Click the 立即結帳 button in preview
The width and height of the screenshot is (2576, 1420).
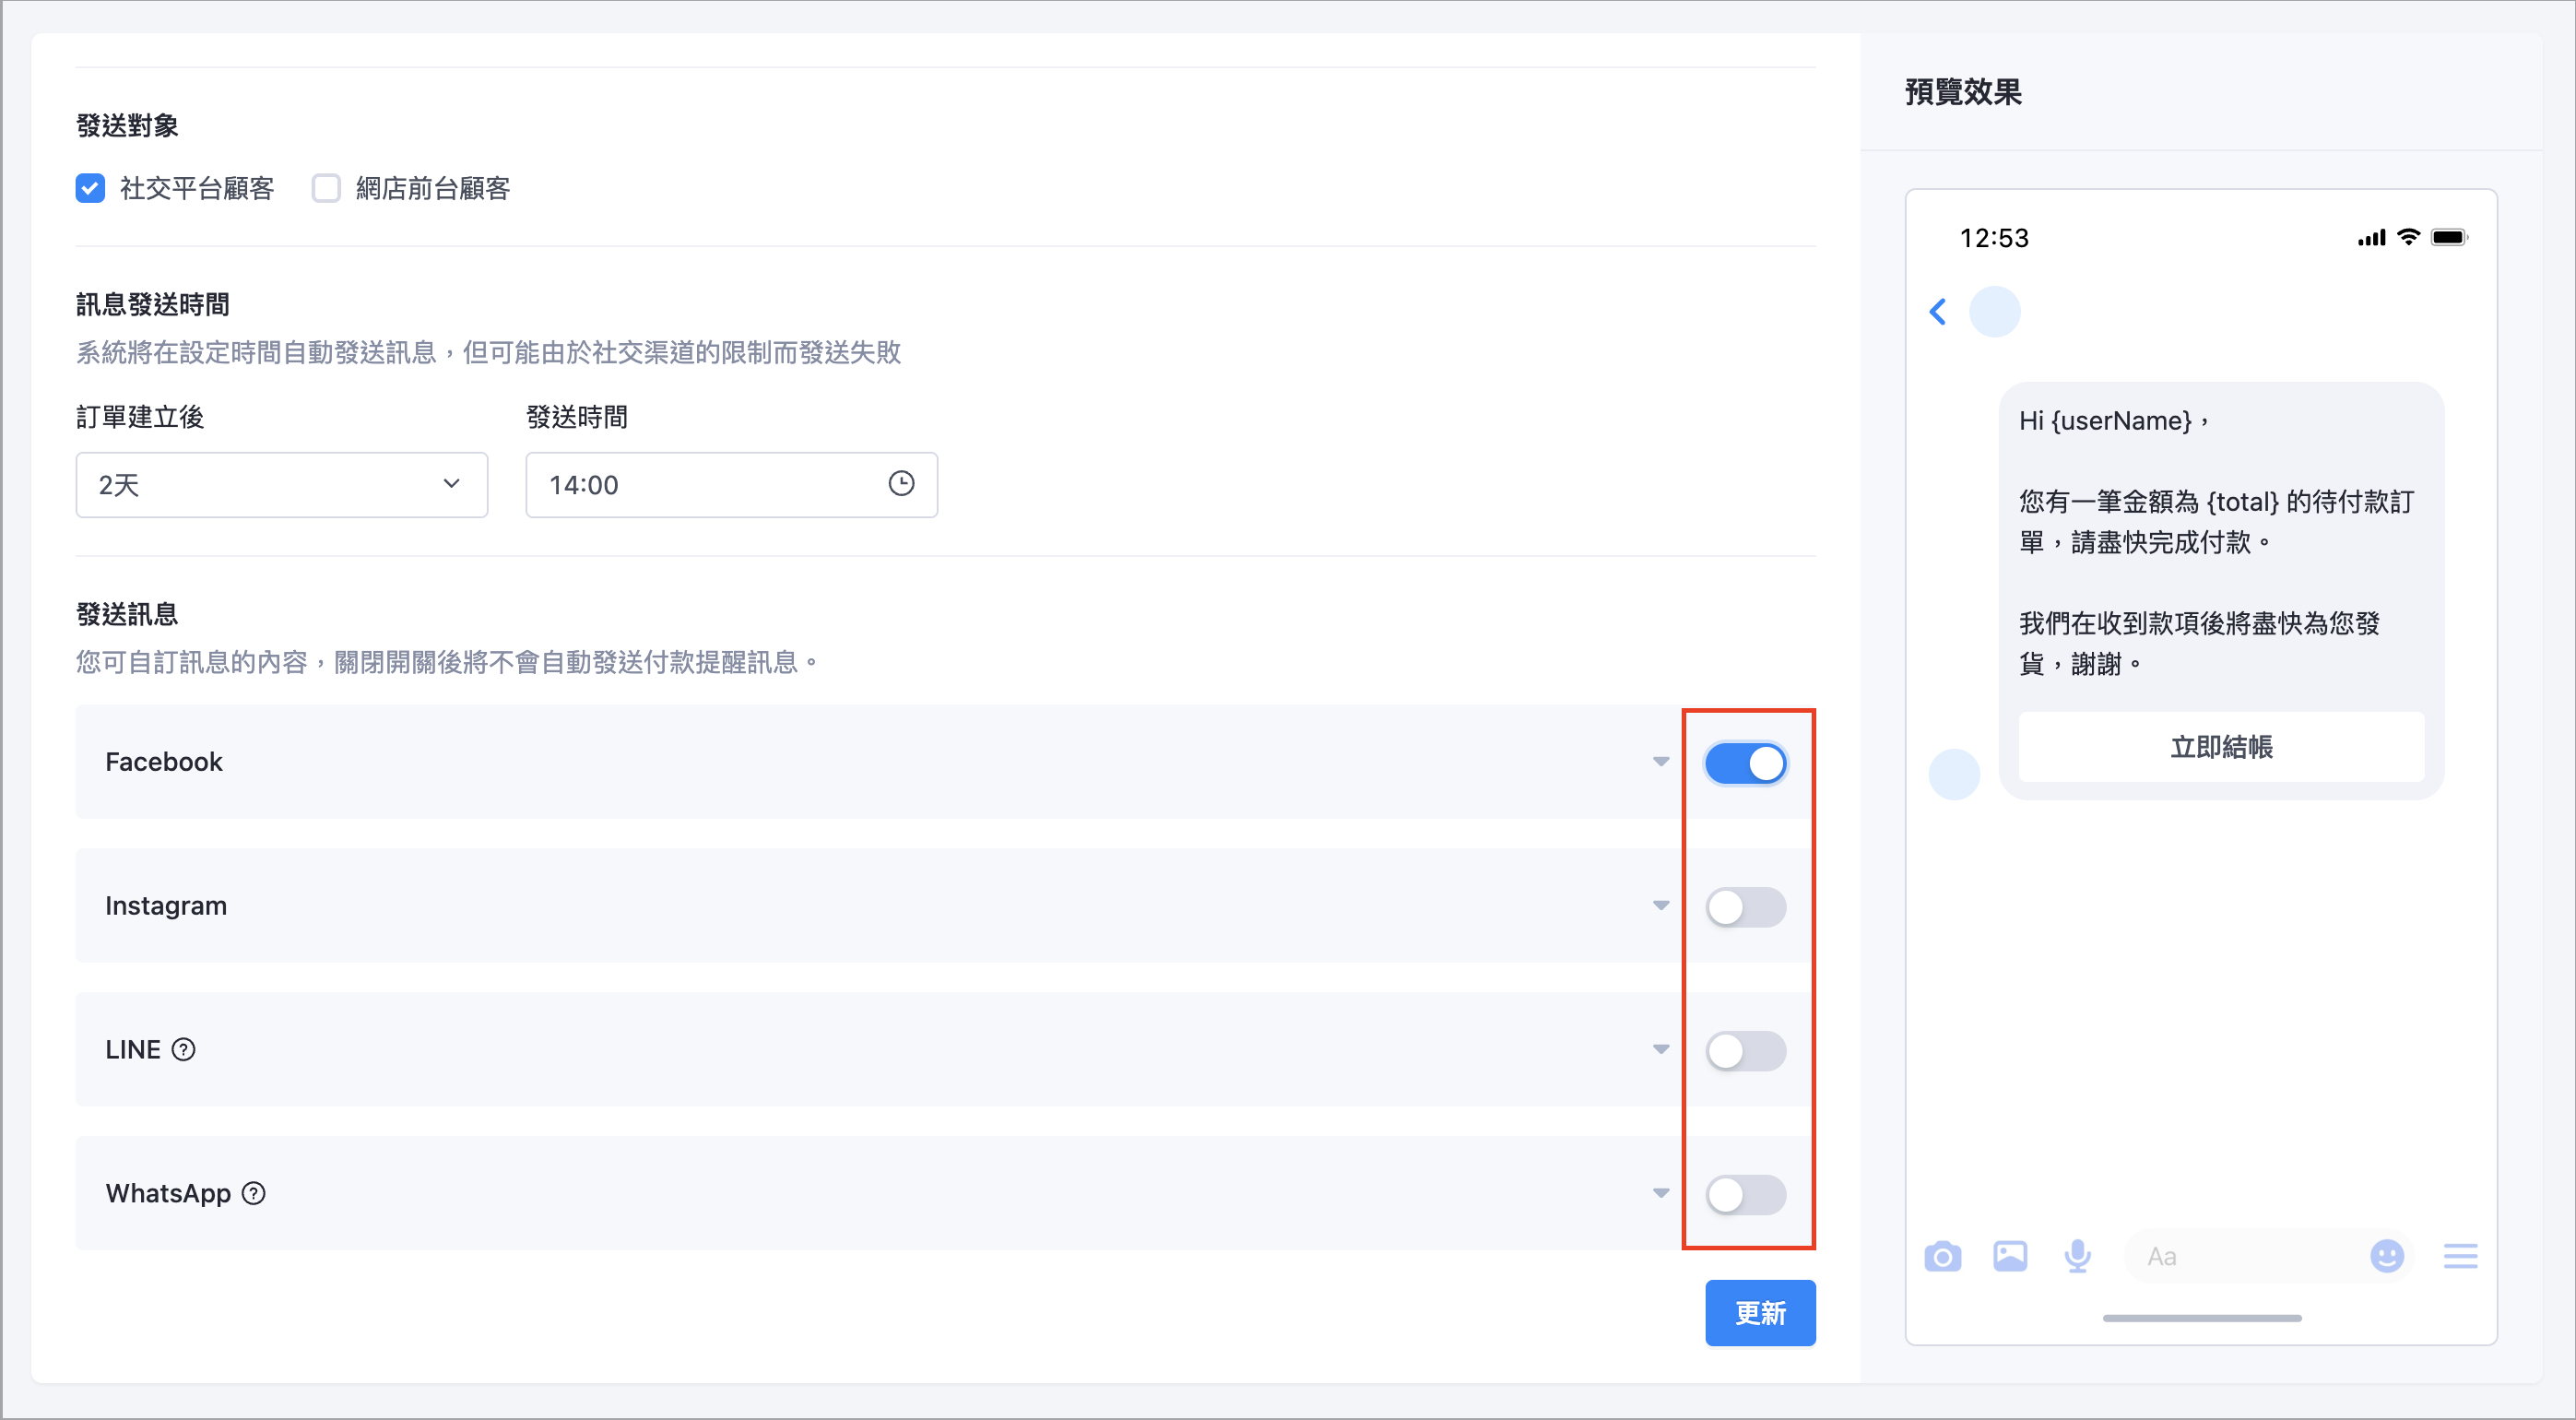pyautogui.click(x=2221, y=747)
